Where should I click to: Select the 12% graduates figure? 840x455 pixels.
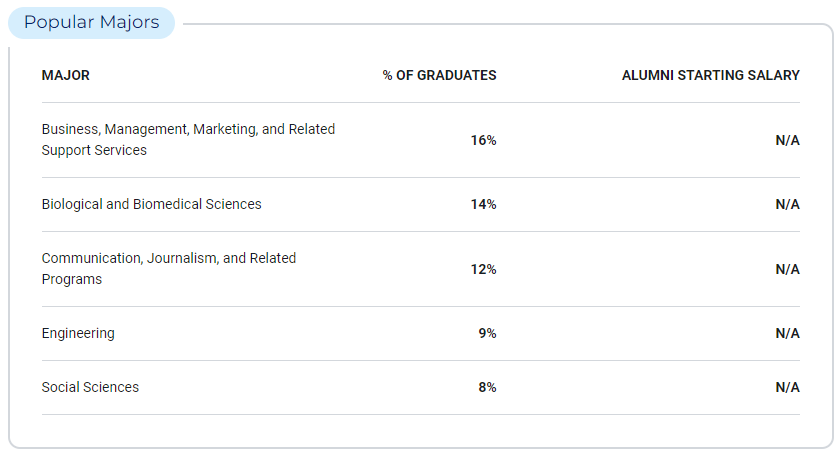pyautogui.click(x=483, y=269)
